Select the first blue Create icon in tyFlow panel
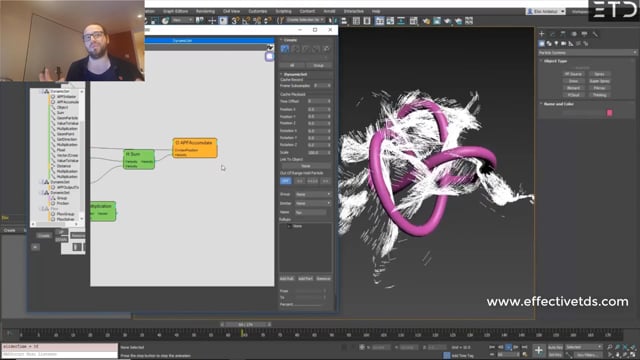The width and height of the screenshot is (640, 360). [285, 49]
